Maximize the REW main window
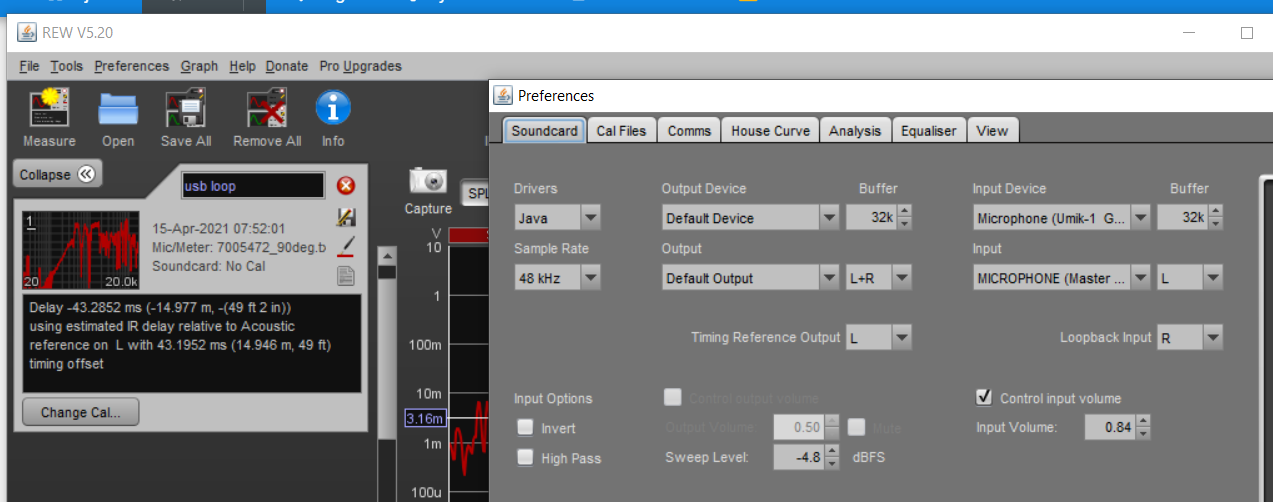 pos(1246,32)
